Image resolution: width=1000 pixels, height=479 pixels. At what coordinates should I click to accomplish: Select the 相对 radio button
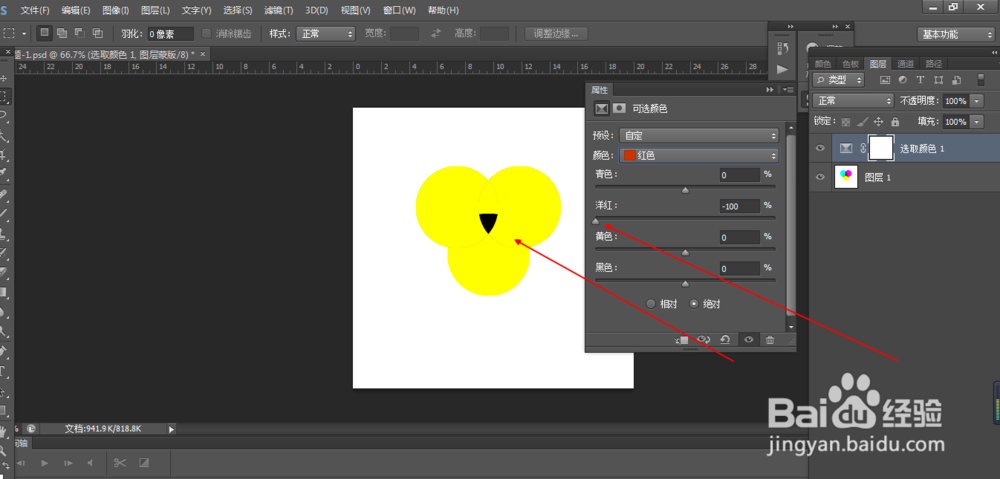tap(651, 304)
